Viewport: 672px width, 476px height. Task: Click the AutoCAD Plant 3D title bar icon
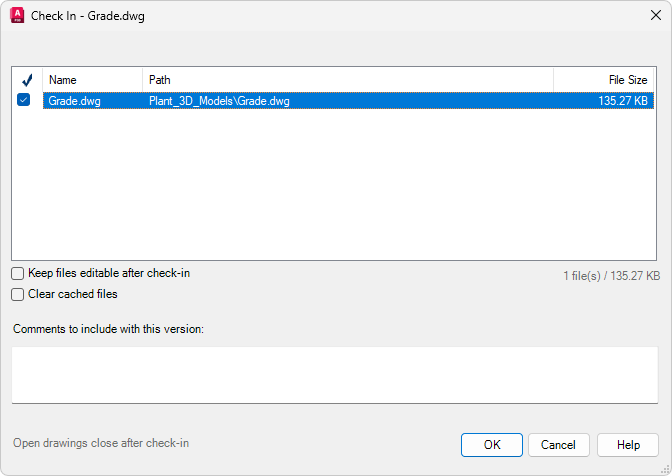pos(17,15)
